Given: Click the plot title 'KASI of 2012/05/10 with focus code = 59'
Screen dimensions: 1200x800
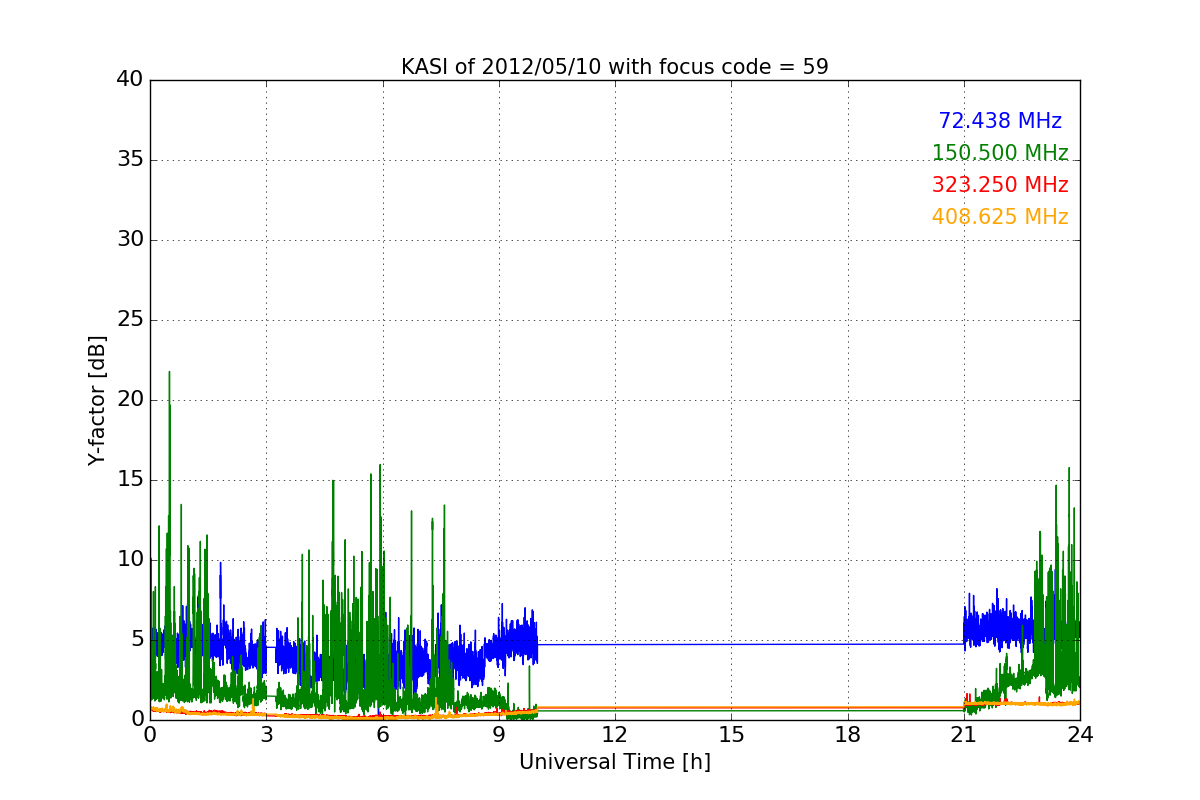Looking at the screenshot, I should (614, 67).
